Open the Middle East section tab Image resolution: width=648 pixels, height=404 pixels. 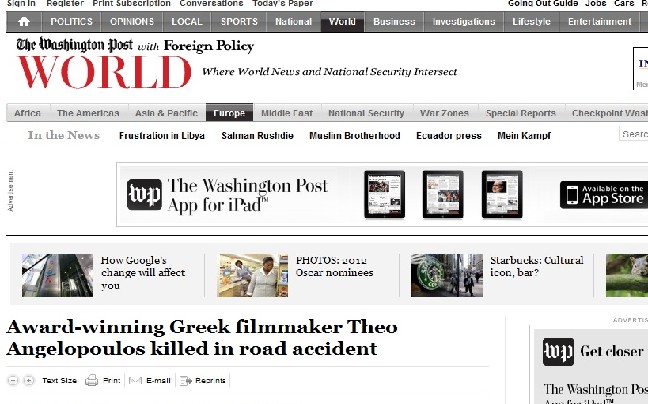click(287, 113)
